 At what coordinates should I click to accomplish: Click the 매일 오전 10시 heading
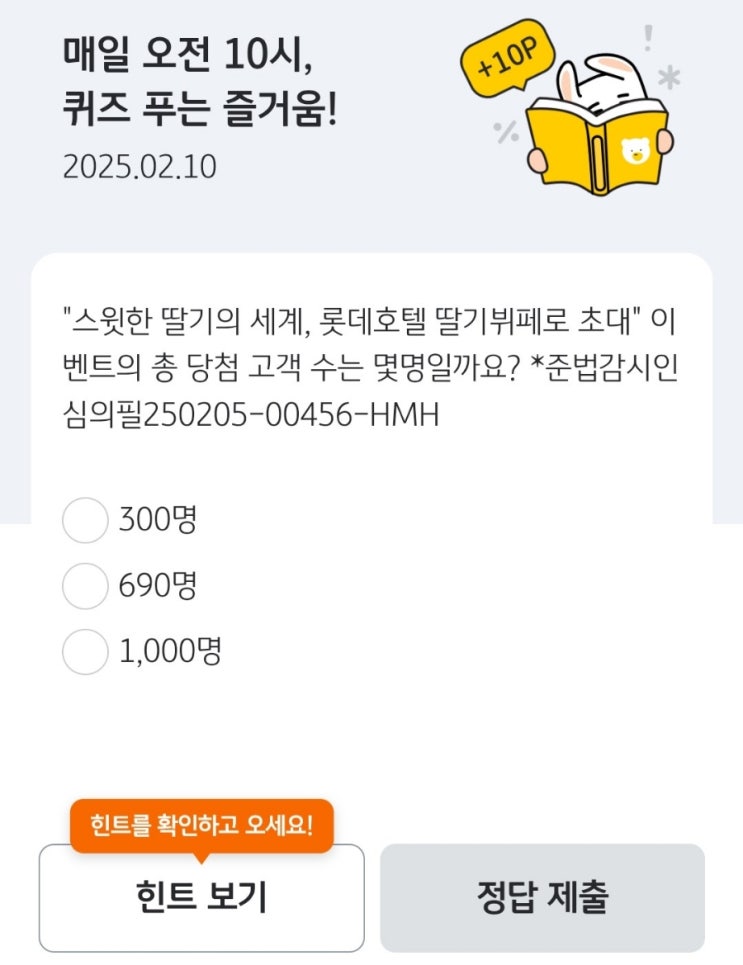pos(188,52)
